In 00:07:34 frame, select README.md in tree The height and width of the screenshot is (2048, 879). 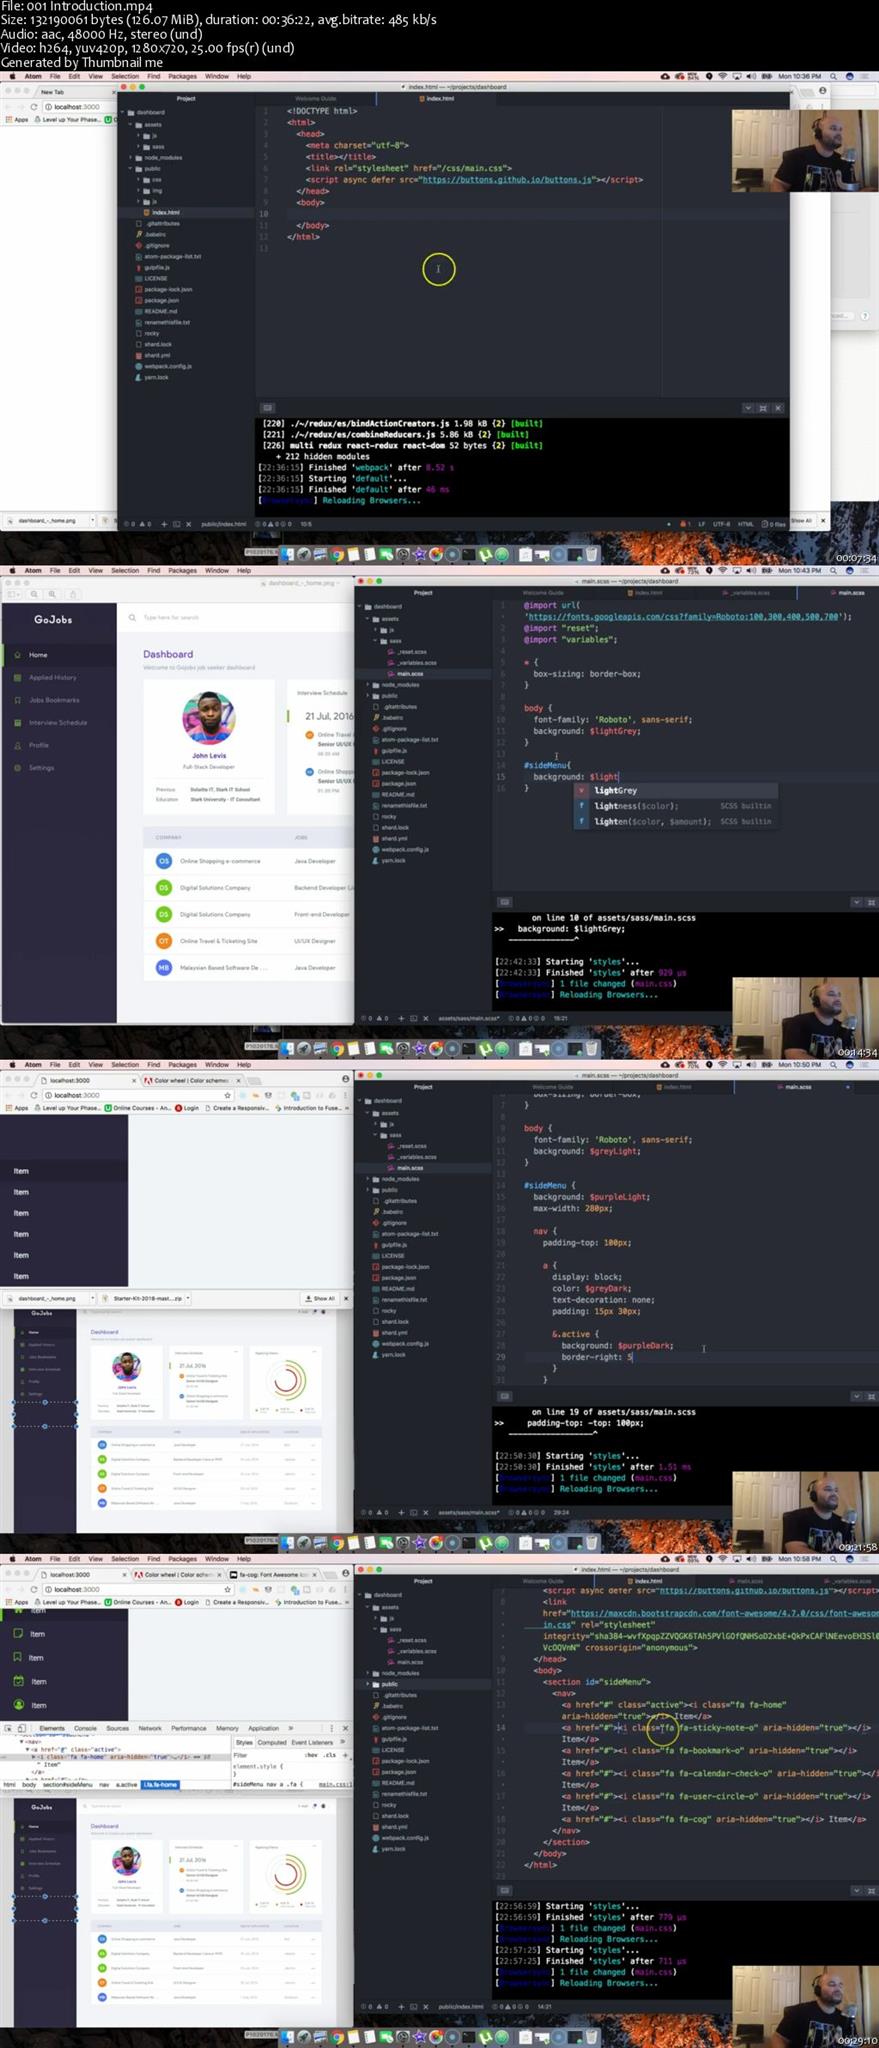click(161, 312)
